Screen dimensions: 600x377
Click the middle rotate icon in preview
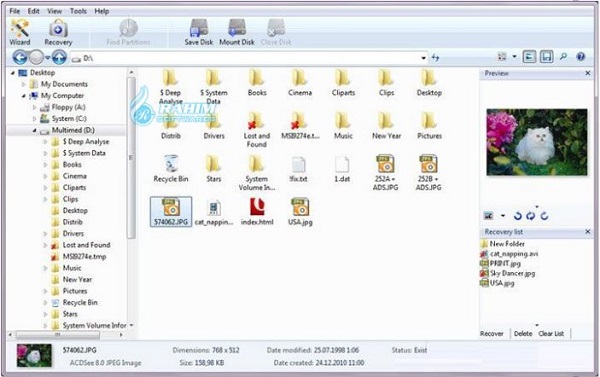click(530, 216)
